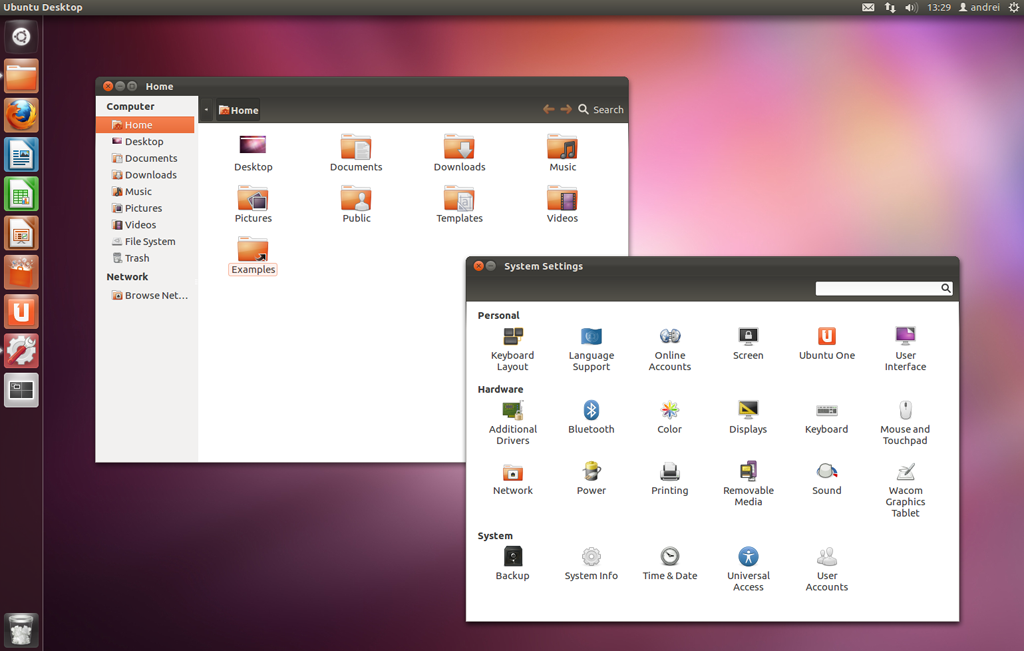Select File System in sidebar
The height and width of the screenshot is (651, 1024).
coord(149,241)
